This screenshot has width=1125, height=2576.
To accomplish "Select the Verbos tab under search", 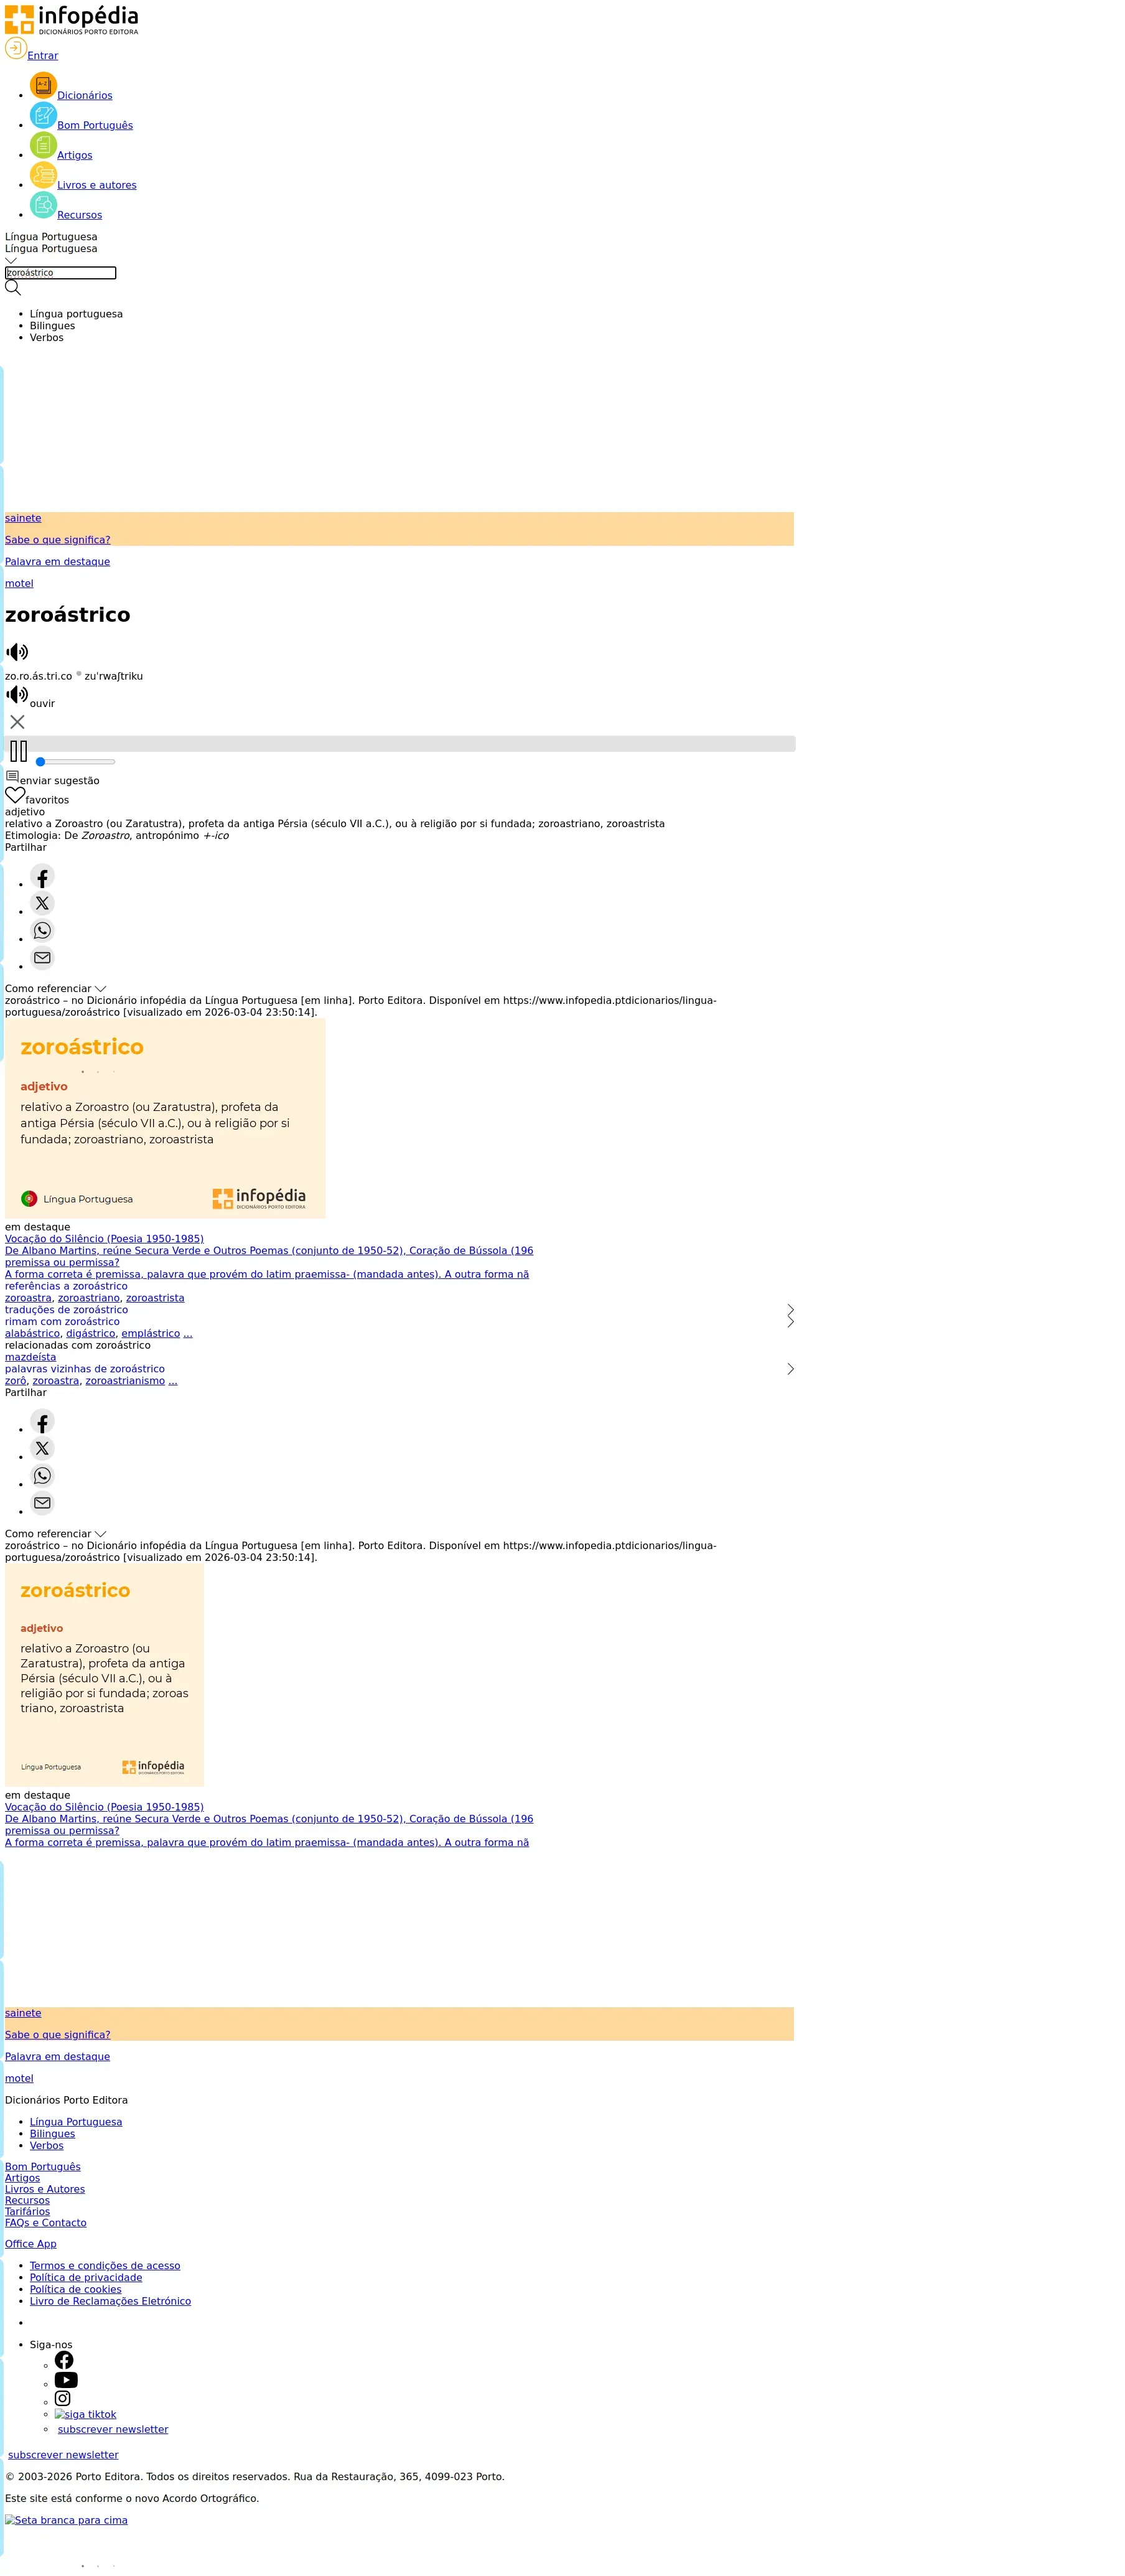I will [x=47, y=338].
